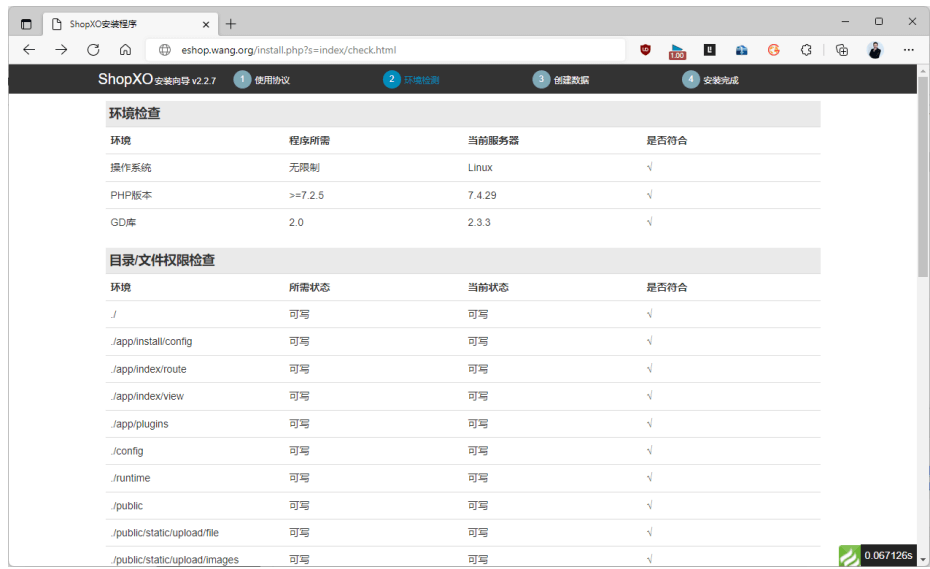930x569 pixels.
Task: Open browser Settings and more menu
Action: (909, 50)
